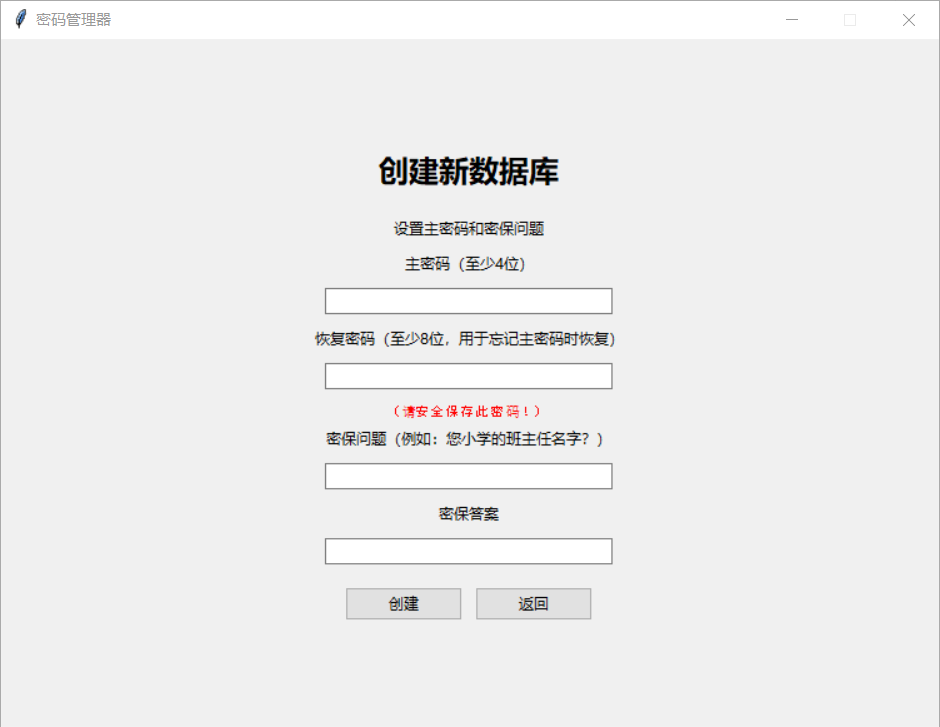Click the red 请安全保存此密码 warning
Viewport: 940px width, 727px height.
(468, 411)
